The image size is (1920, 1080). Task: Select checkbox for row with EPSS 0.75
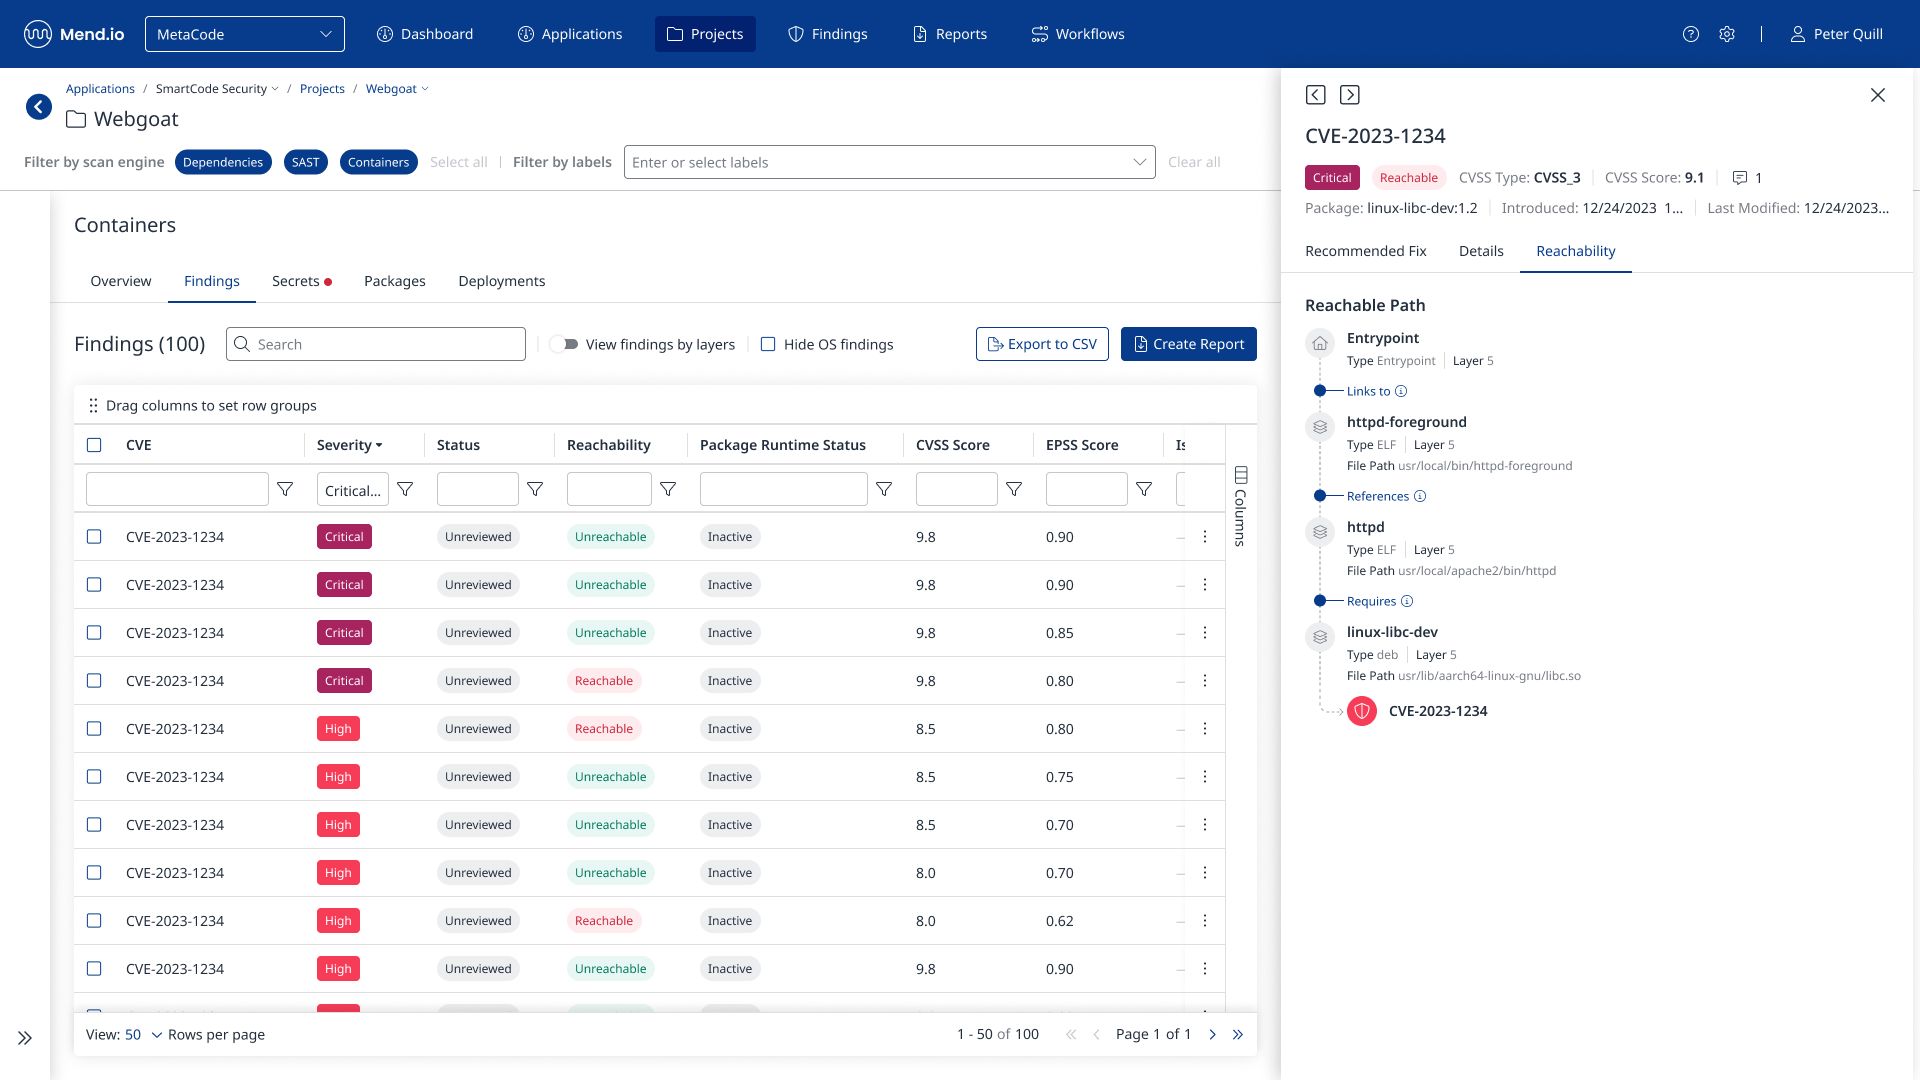click(x=94, y=777)
